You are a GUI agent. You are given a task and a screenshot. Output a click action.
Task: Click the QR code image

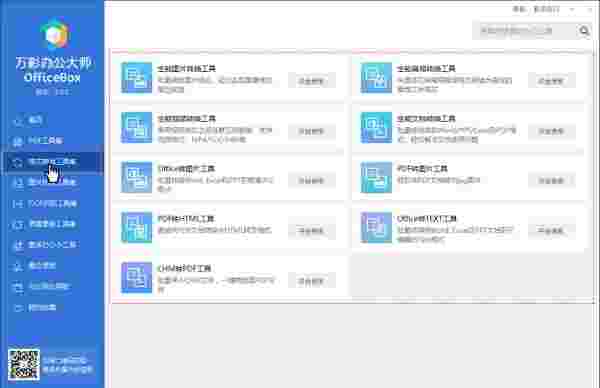click(24, 364)
